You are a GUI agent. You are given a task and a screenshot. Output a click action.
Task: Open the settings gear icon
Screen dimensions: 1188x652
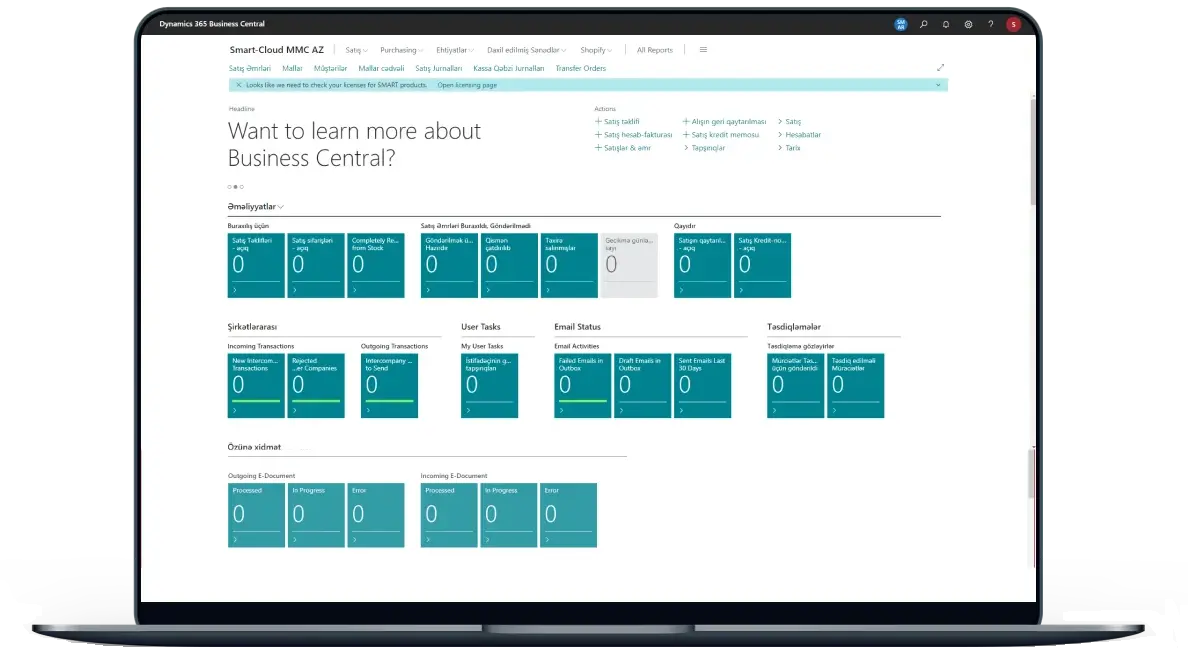[968, 24]
